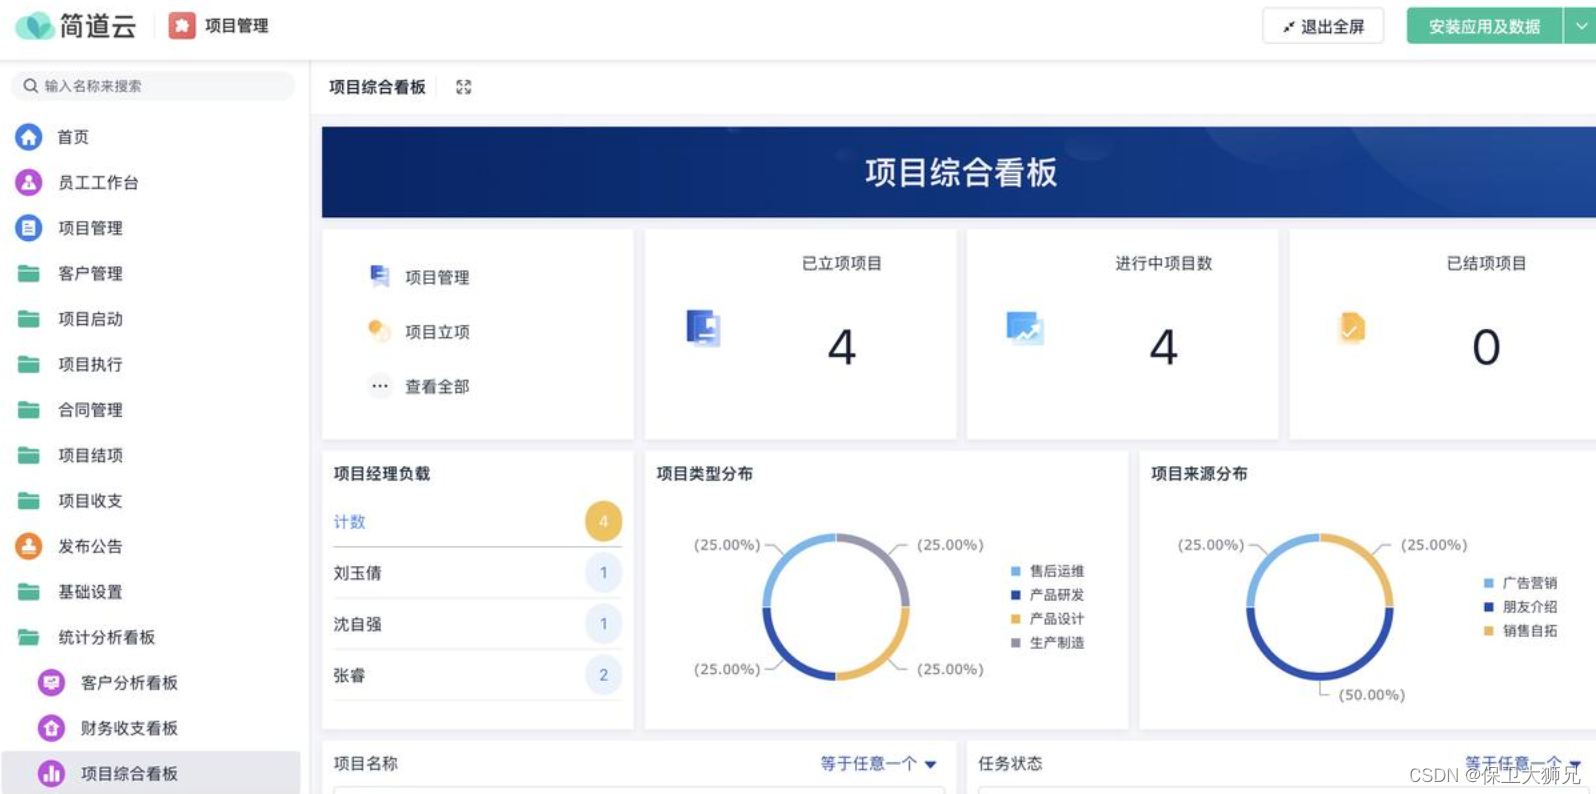Click the value 4 under 已立项项目
The image size is (1596, 794).
(x=842, y=347)
